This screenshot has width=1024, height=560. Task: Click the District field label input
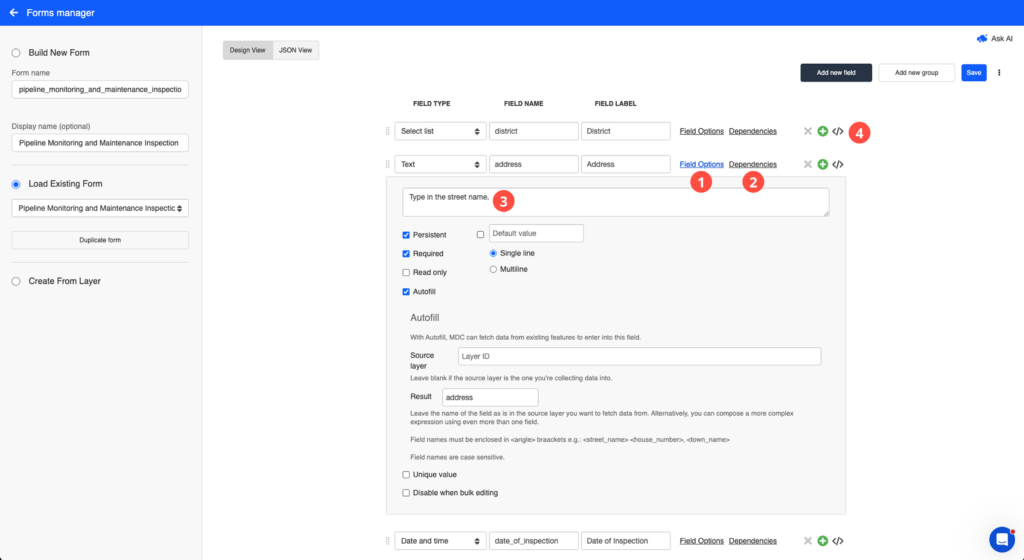click(x=626, y=131)
